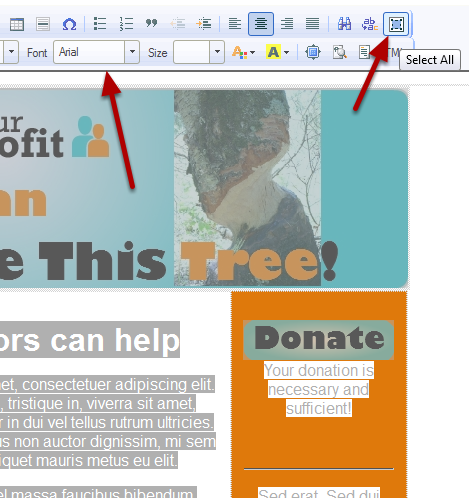
Task: Toggle justified text alignment
Action: [x=313, y=24]
